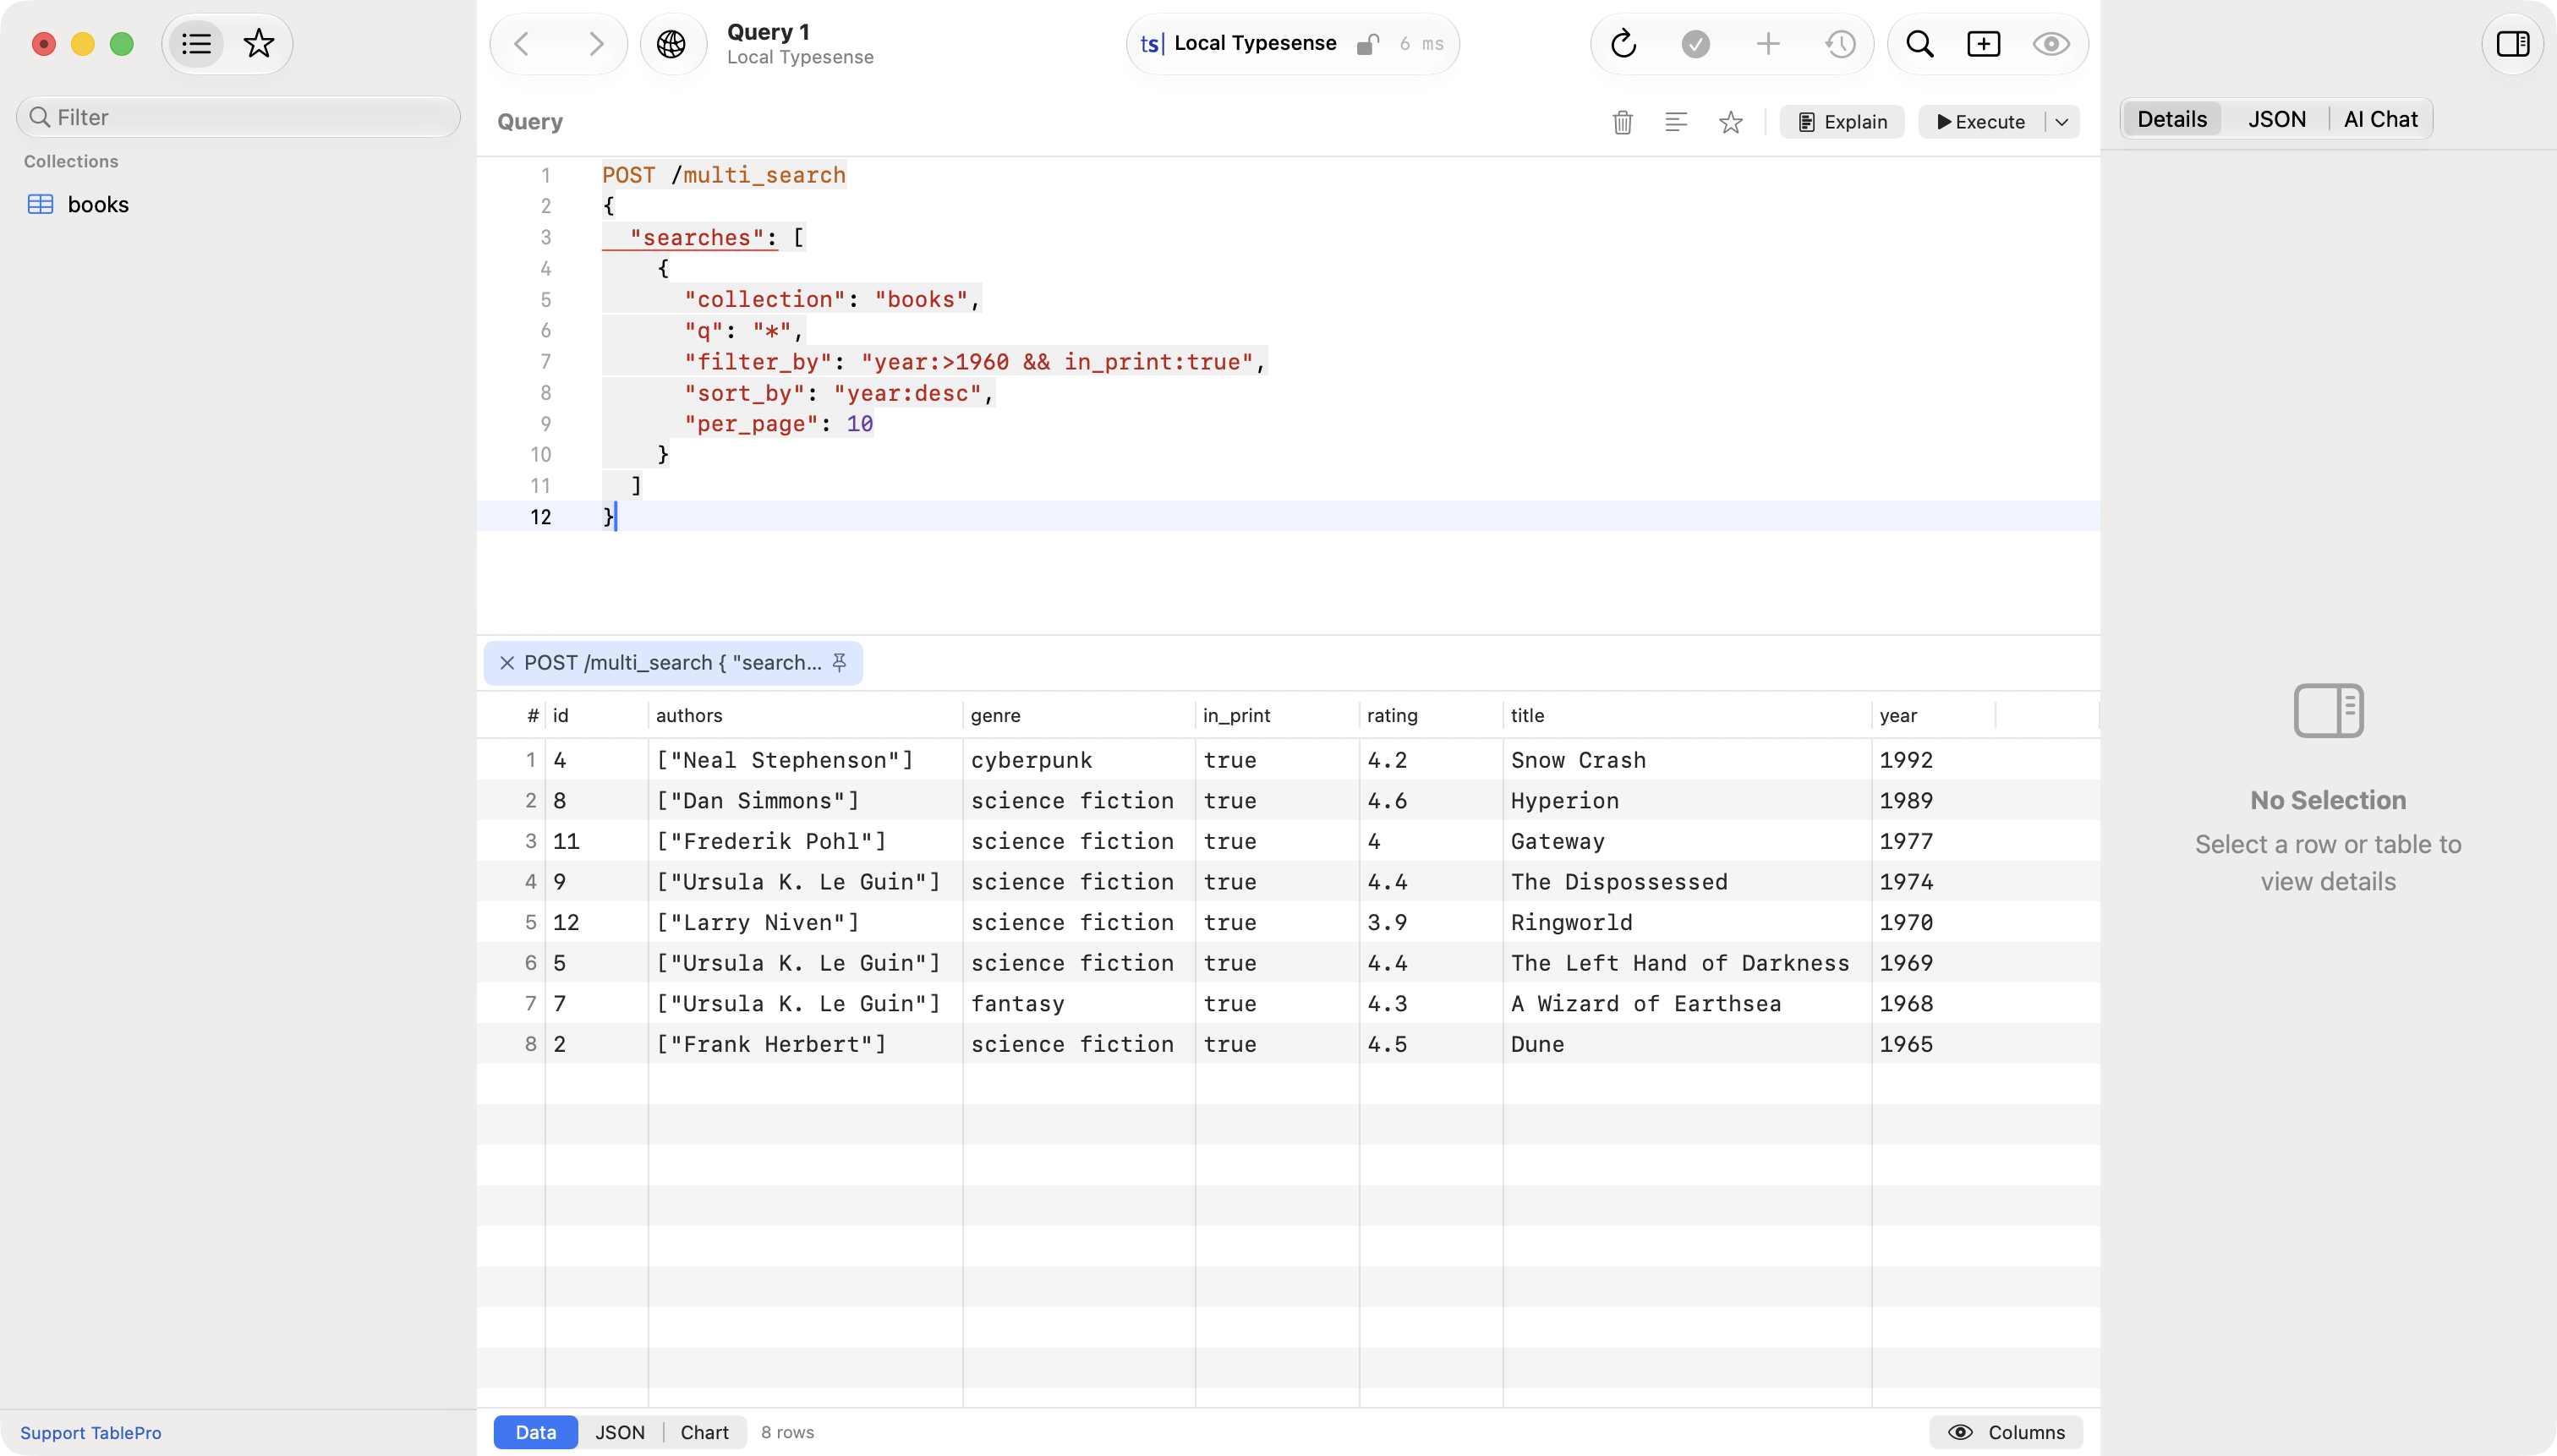Image resolution: width=2557 pixels, height=1456 pixels.
Task: Pin the result tab with pin icon
Action: (x=840, y=663)
